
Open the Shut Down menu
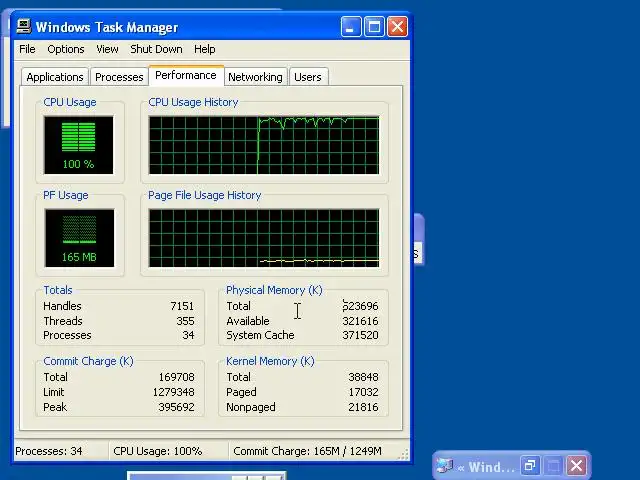(x=156, y=49)
